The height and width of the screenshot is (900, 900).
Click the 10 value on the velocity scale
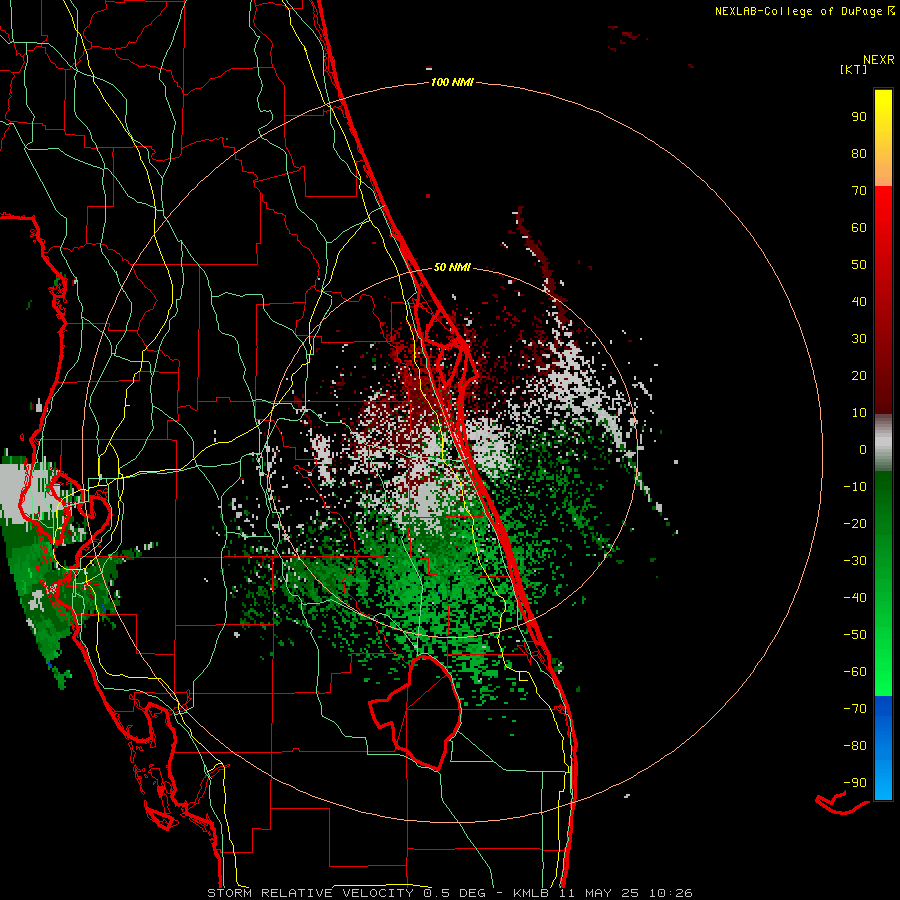(x=859, y=413)
